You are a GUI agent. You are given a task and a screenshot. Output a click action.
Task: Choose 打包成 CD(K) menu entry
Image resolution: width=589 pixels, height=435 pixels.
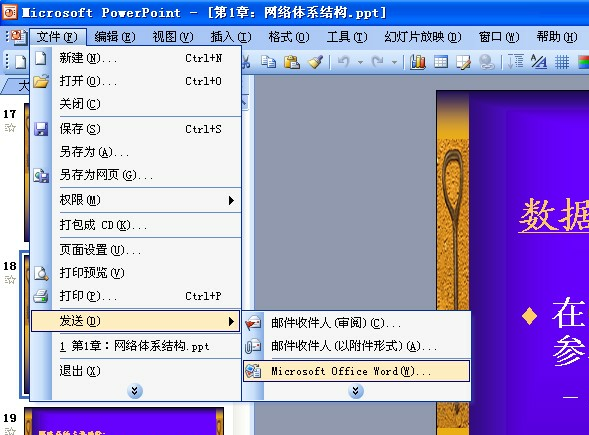click(135, 225)
